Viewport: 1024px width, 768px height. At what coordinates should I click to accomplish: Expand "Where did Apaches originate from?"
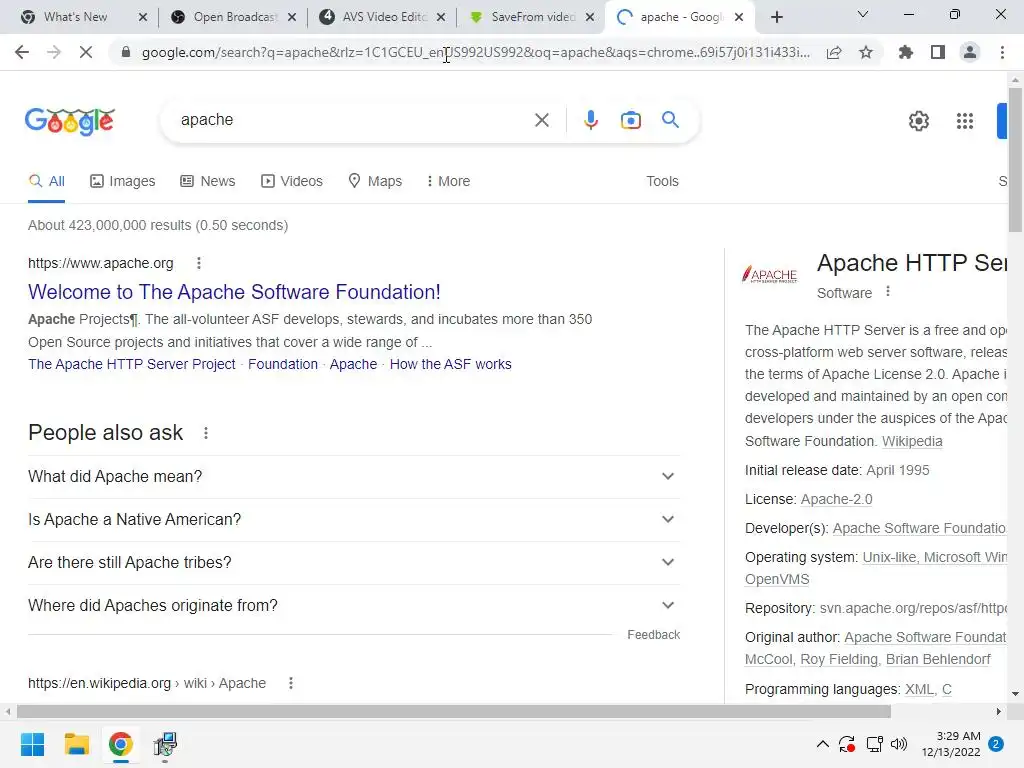point(353,606)
